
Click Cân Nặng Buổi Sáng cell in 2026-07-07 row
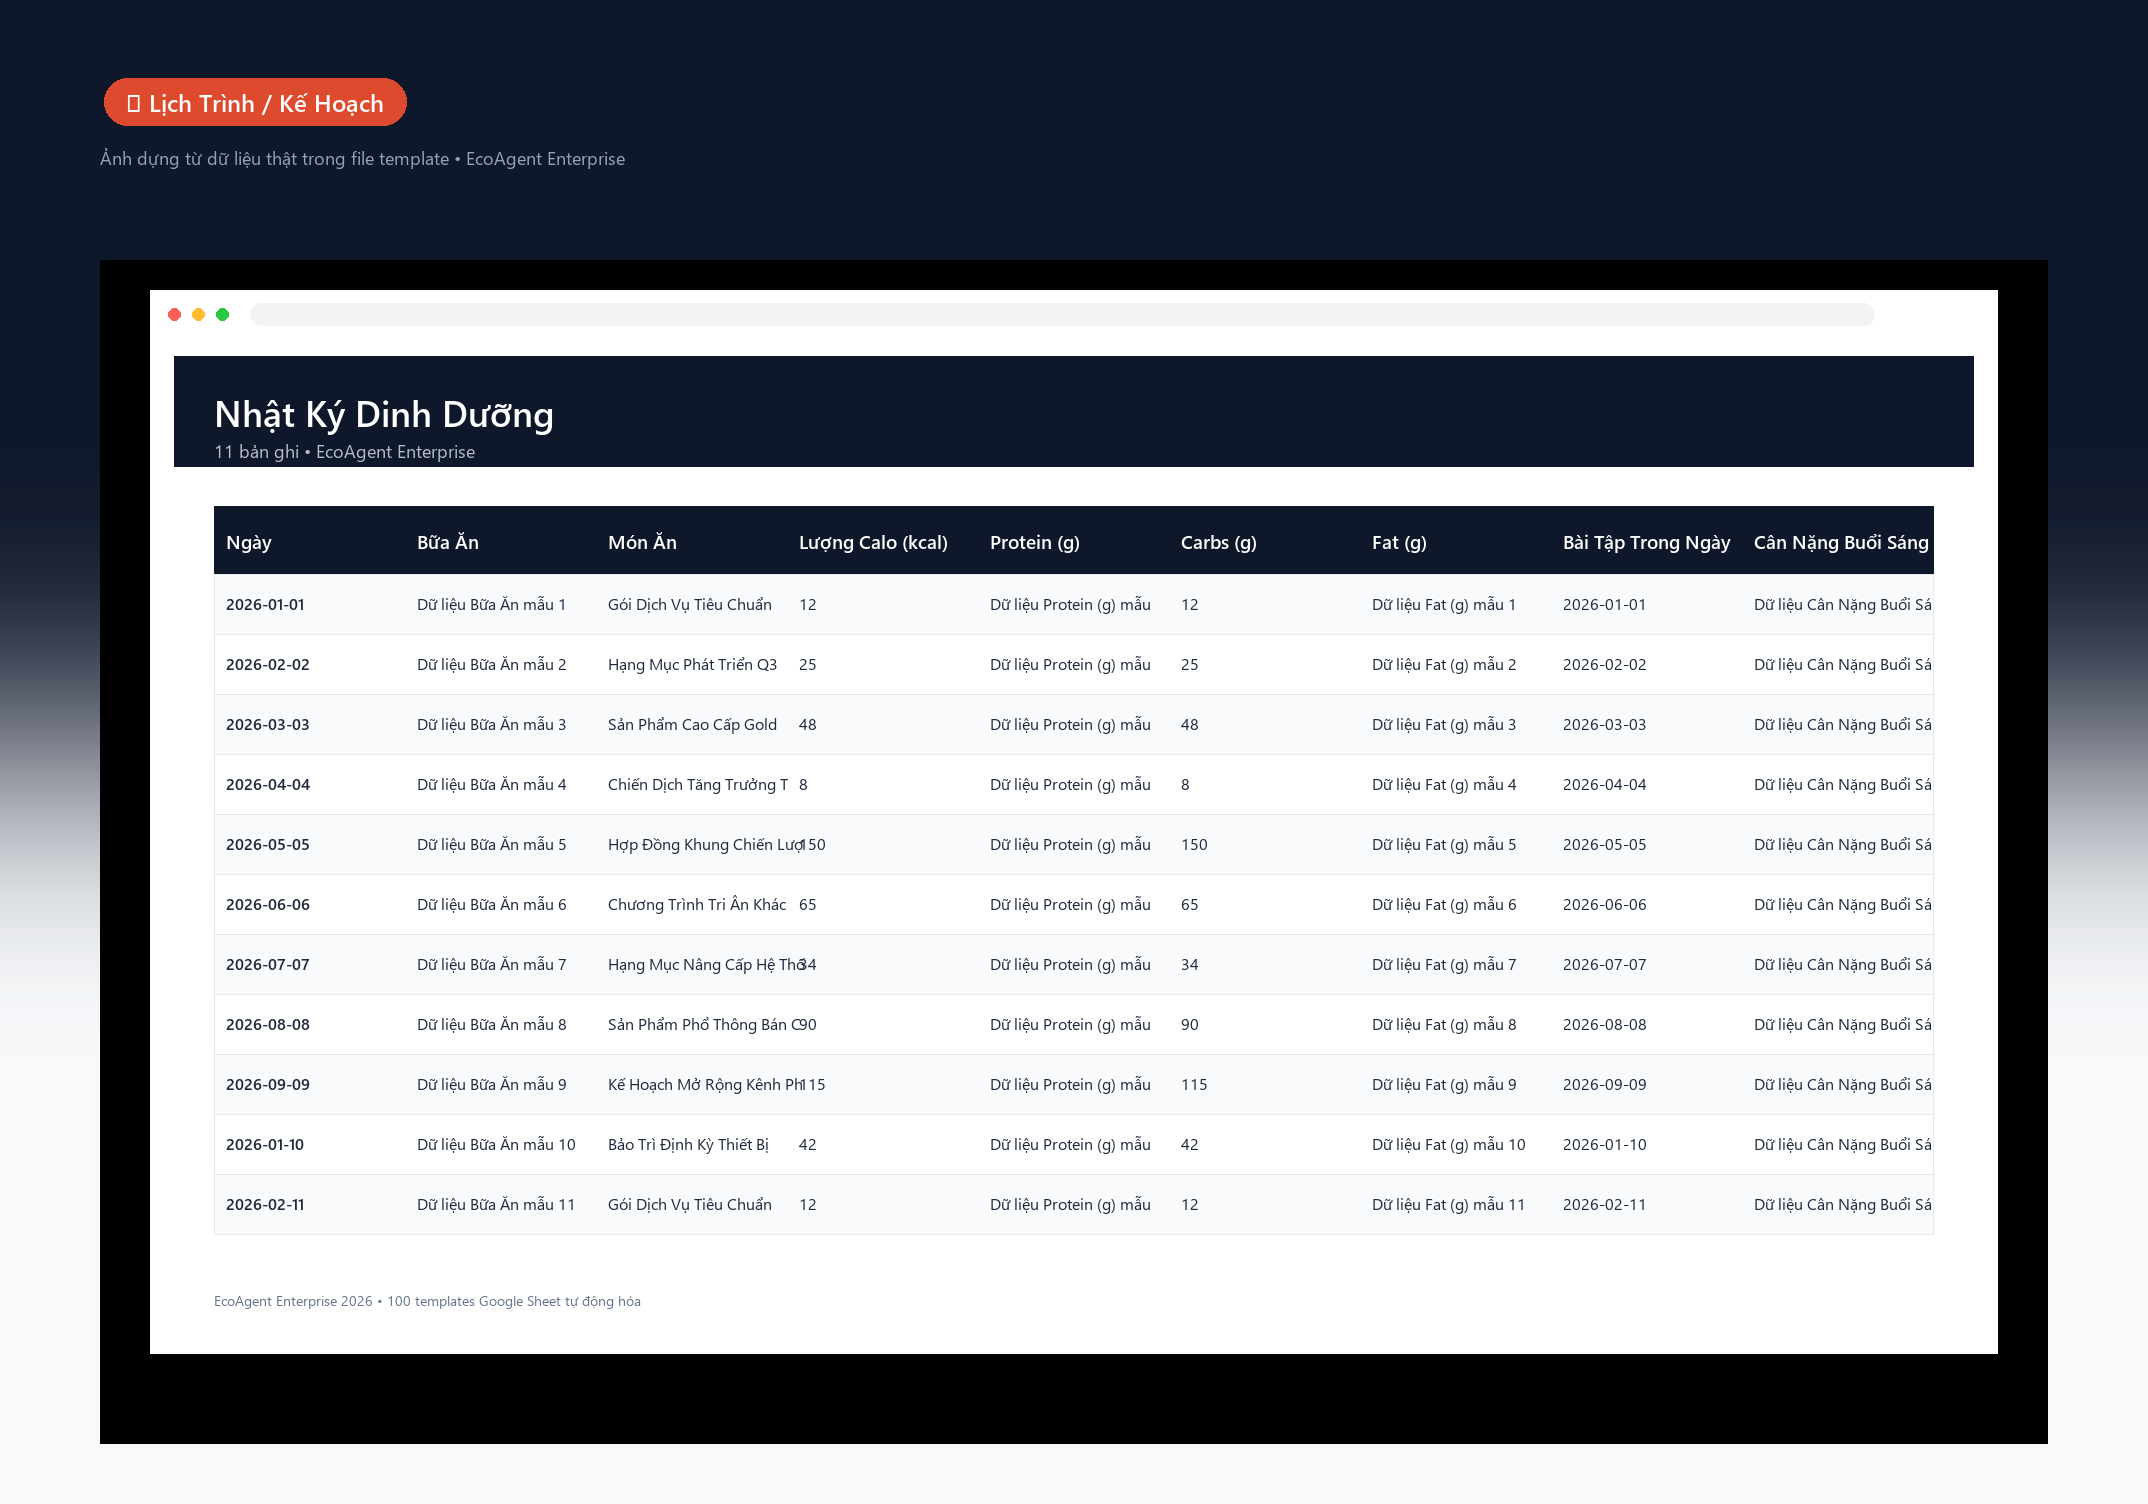(x=1843, y=965)
